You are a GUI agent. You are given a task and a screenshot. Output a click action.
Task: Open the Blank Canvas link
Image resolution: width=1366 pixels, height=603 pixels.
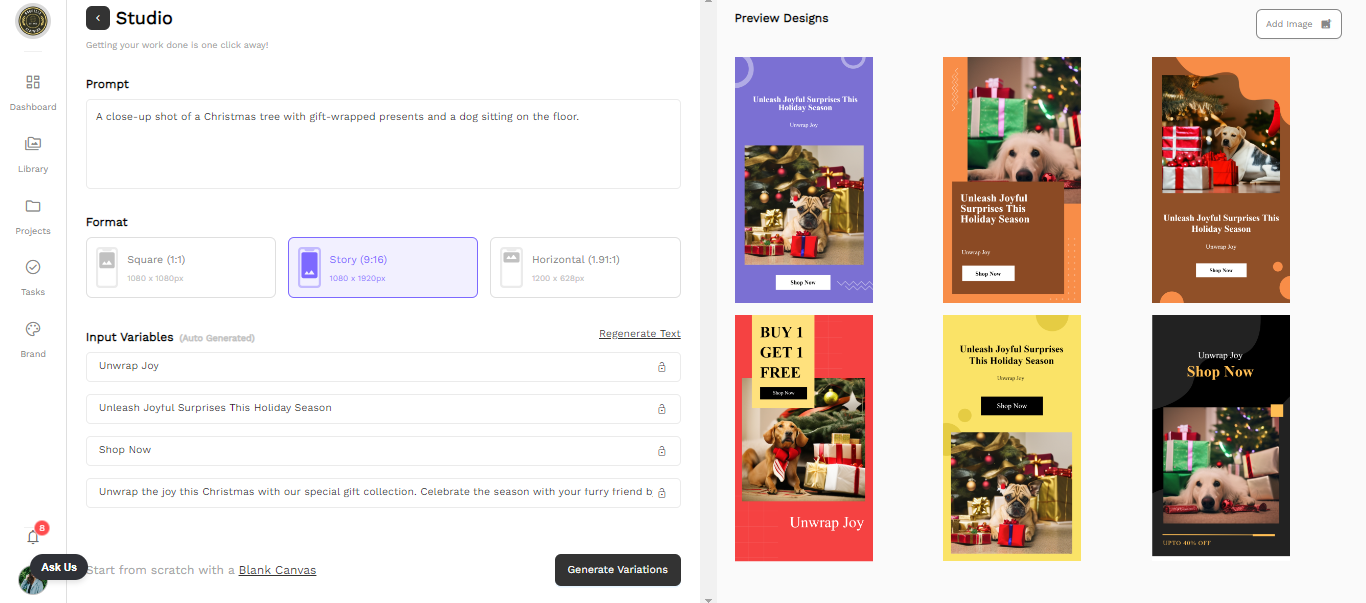pos(277,571)
